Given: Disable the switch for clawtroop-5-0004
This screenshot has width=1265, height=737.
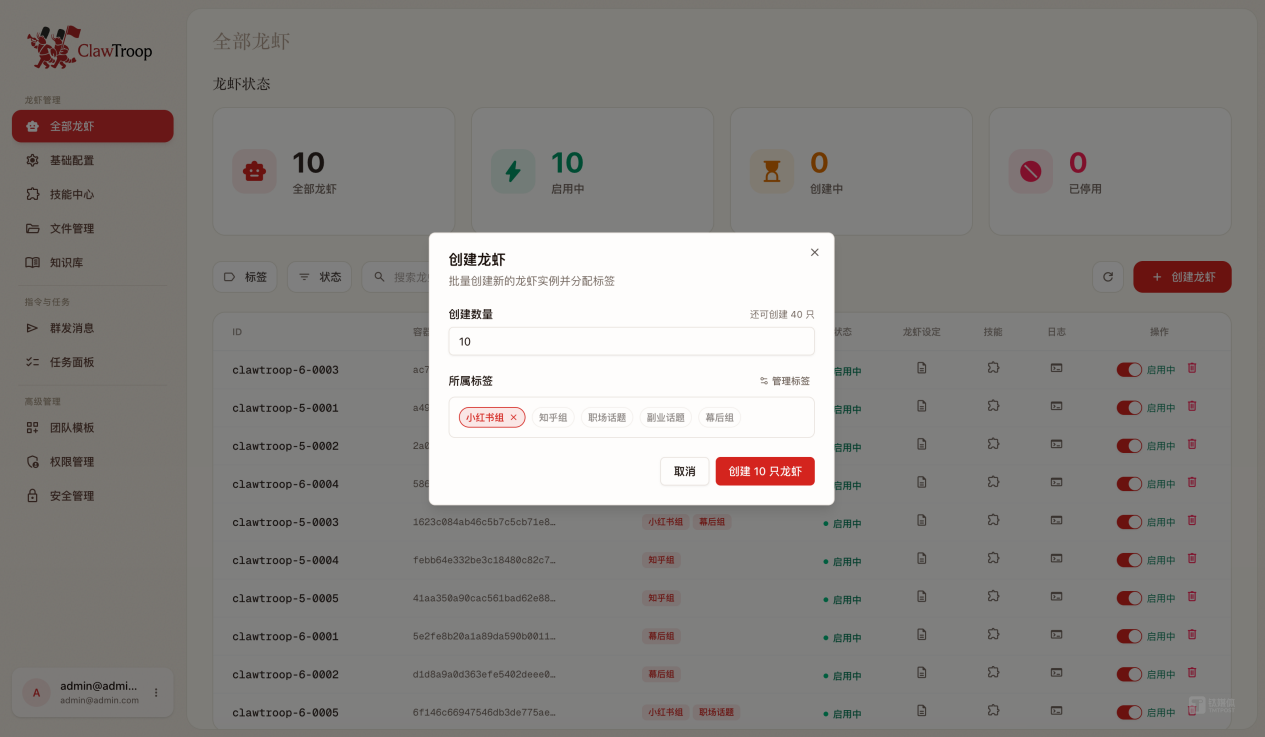Looking at the screenshot, I should click(x=1129, y=559).
